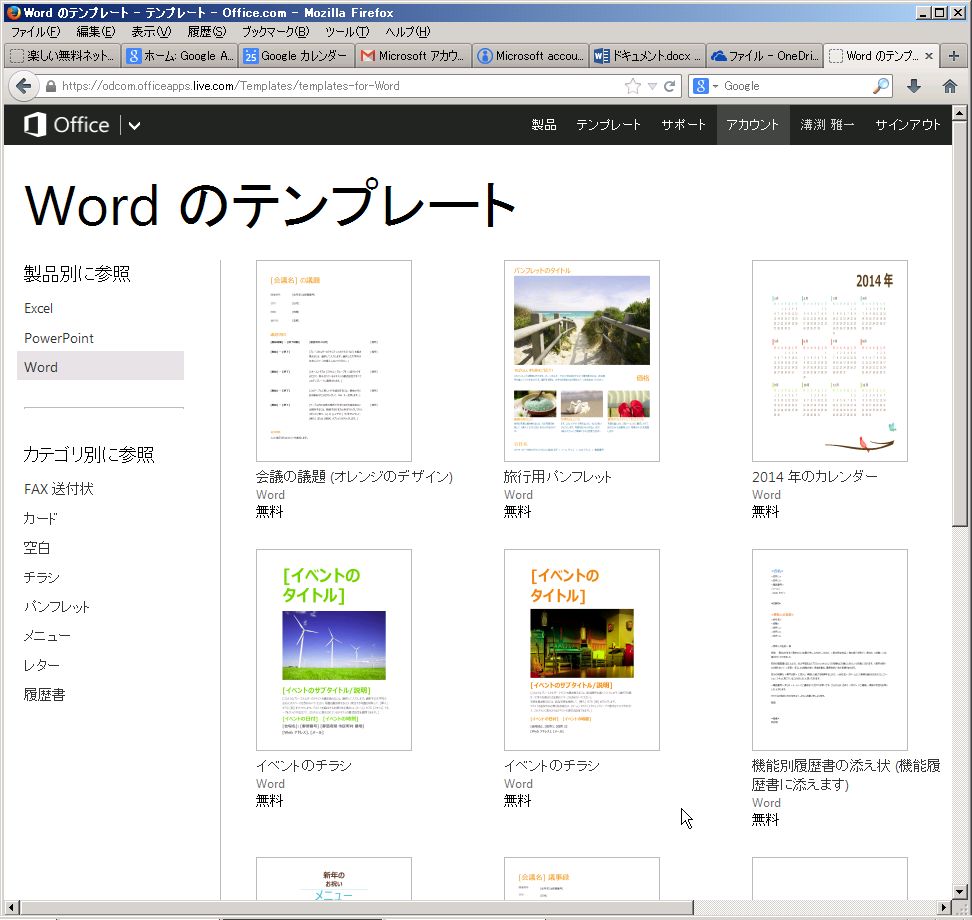Click the 2014 年のカレンダー title link
The width and height of the screenshot is (972, 920).
pyautogui.click(x=815, y=476)
